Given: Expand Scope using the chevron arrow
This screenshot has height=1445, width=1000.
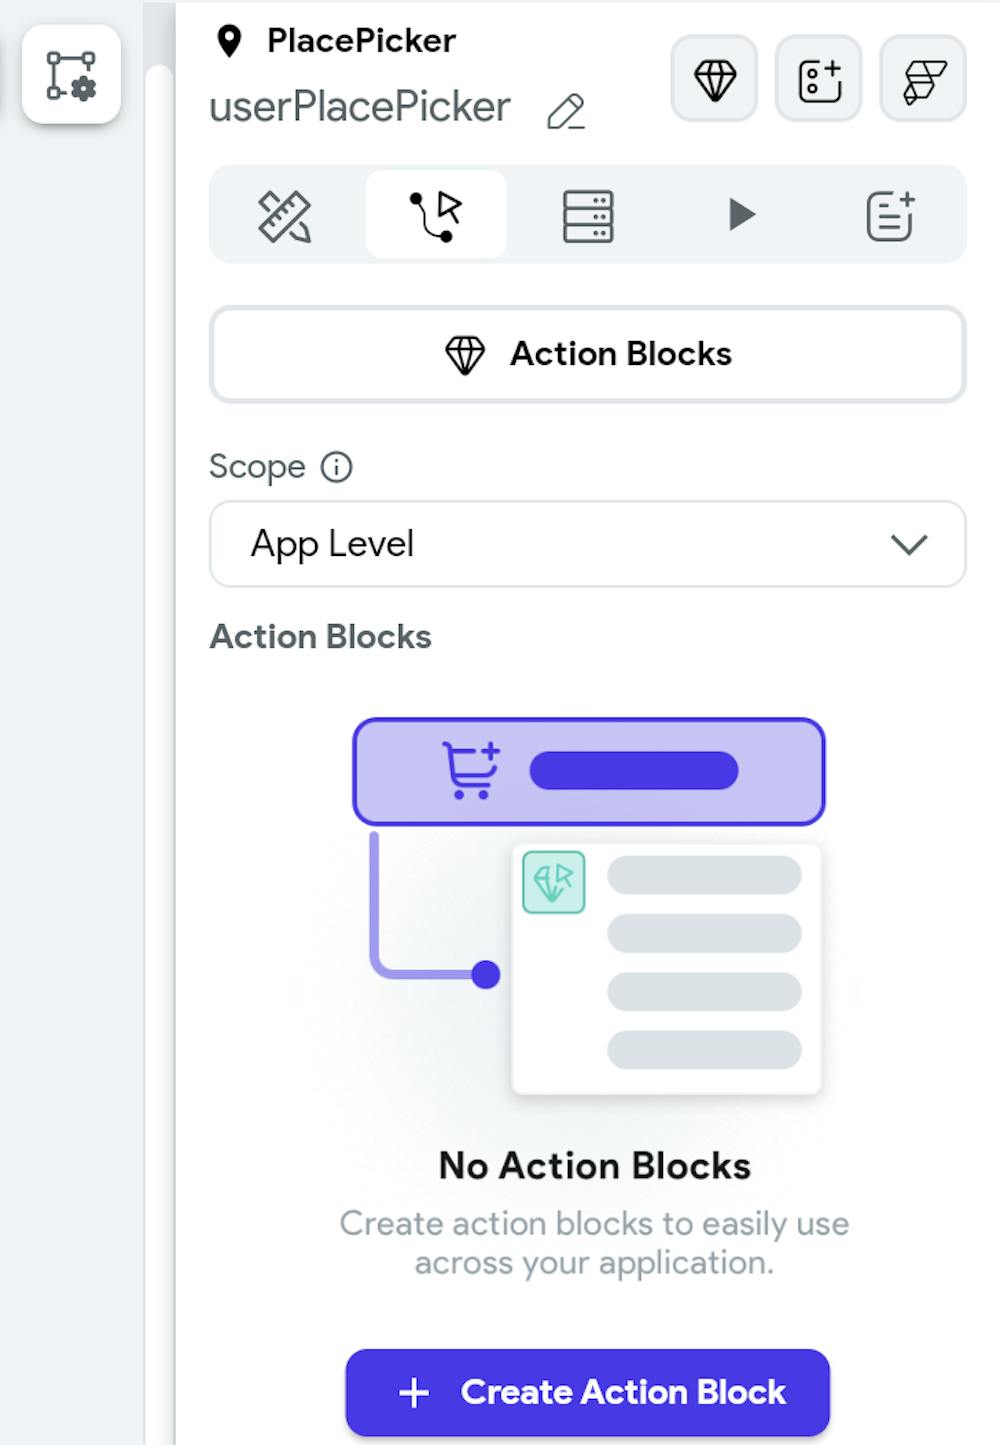Looking at the screenshot, I should click(909, 545).
